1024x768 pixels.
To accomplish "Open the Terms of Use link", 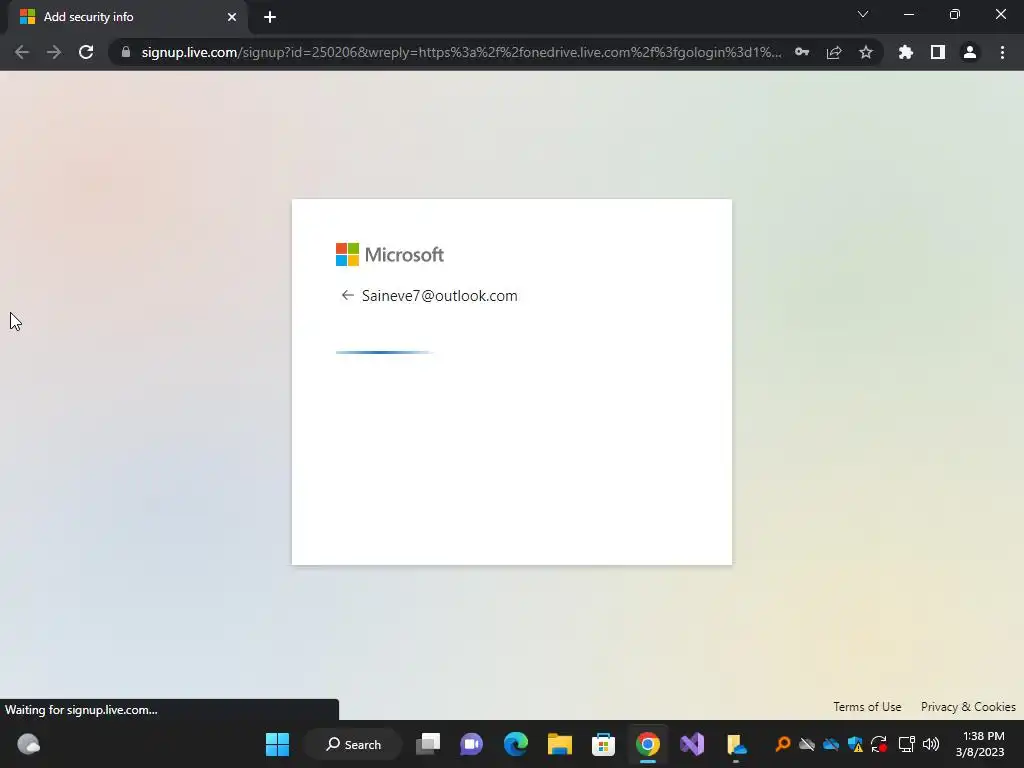I will coord(867,707).
